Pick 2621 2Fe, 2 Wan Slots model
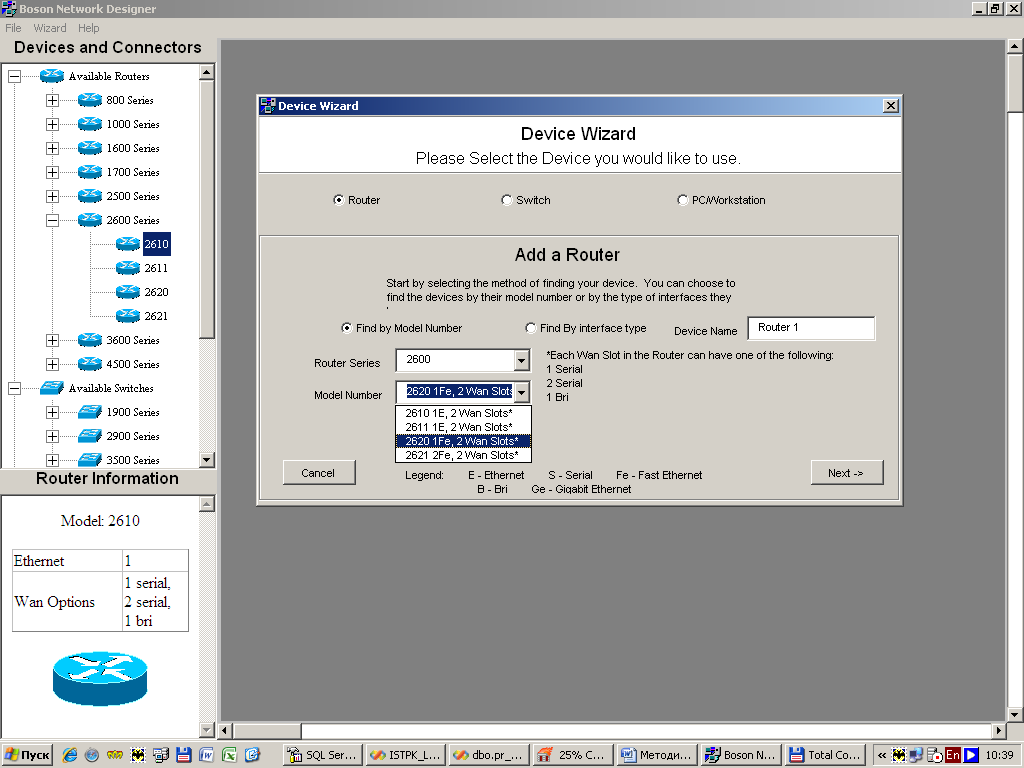Image resolution: width=1024 pixels, height=768 pixels. [x=463, y=455]
